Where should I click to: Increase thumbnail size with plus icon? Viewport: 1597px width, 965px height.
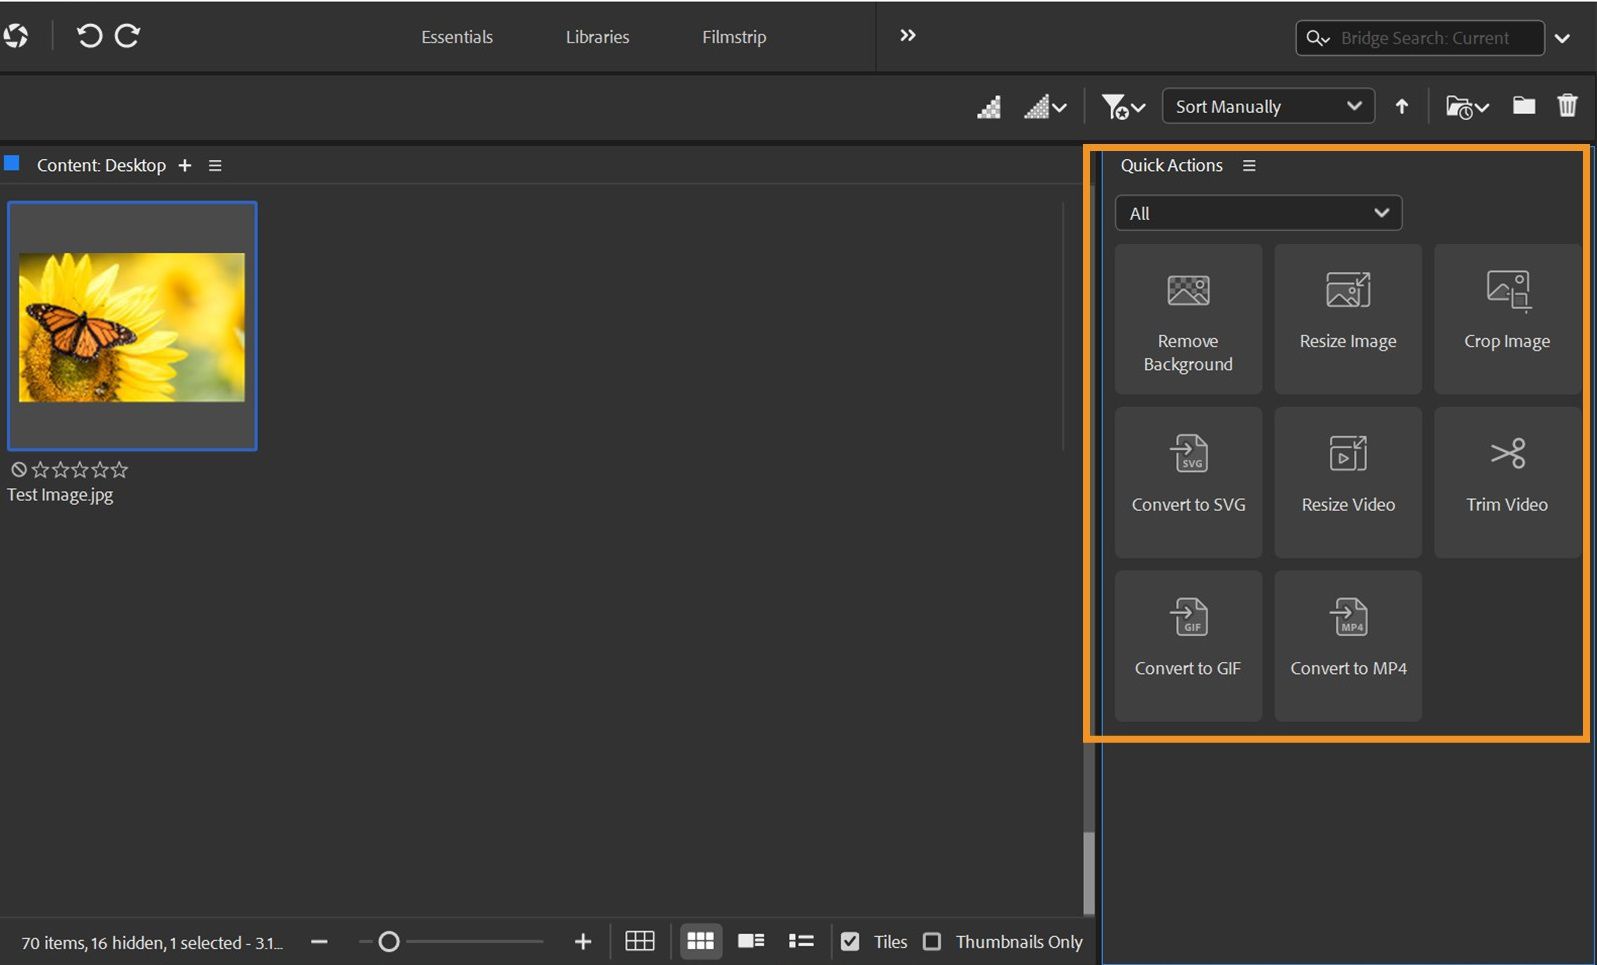[x=583, y=942]
